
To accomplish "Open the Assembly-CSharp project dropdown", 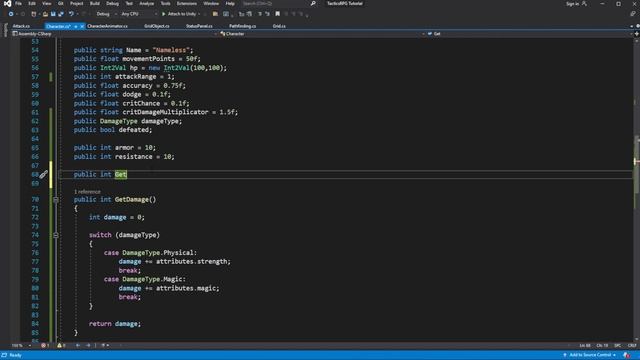I will click(x=114, y=34).
